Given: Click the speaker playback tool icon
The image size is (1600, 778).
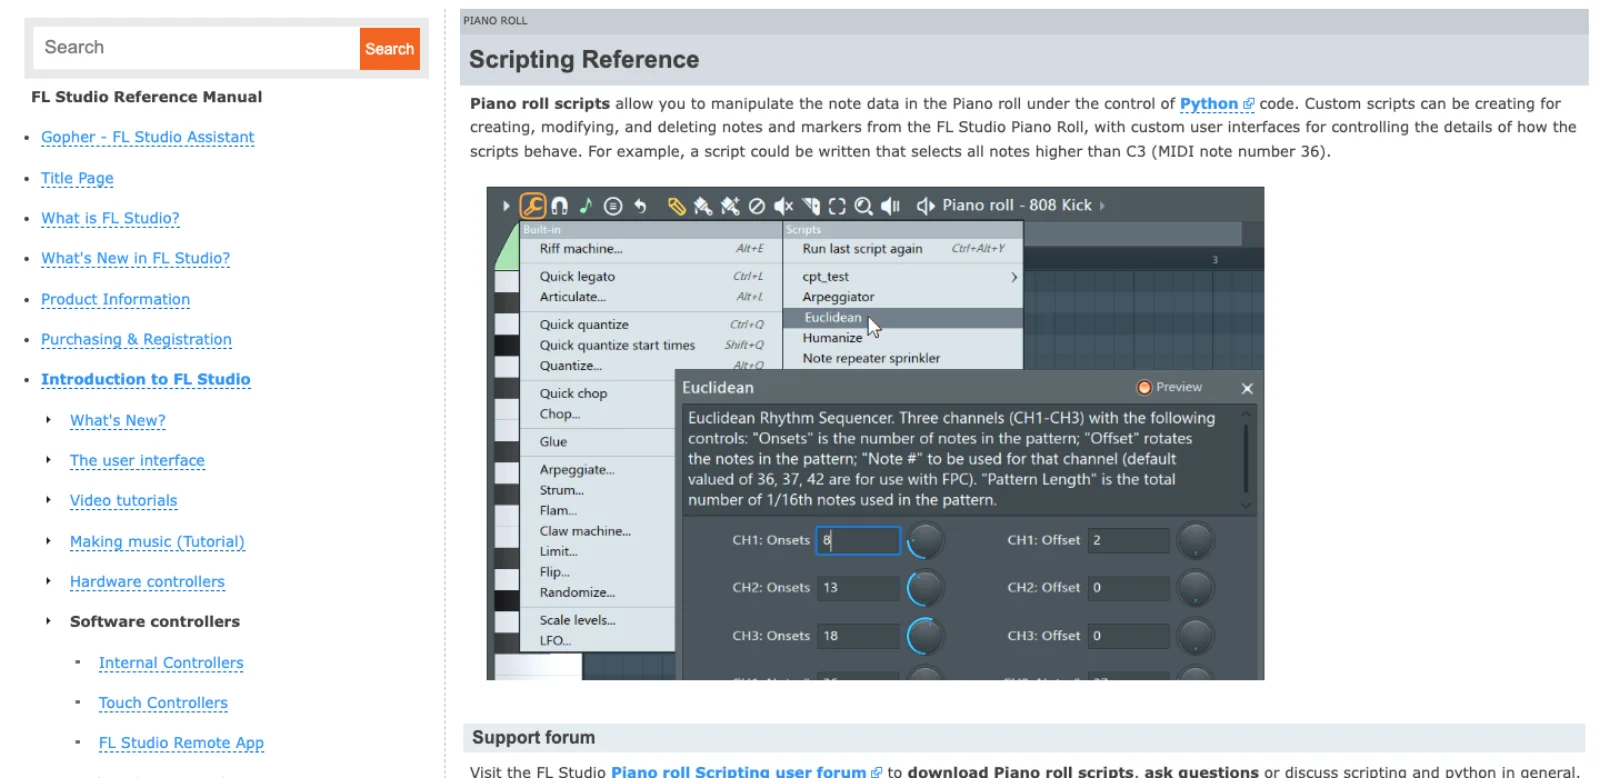Looking at the screenshot, I should pos(891,206).
